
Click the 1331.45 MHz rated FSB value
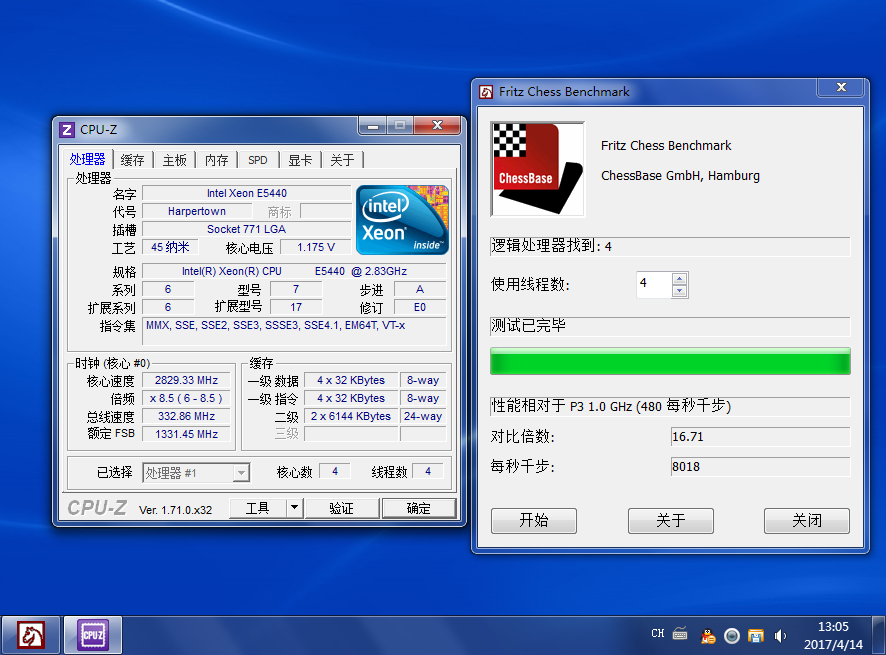coord(186,435)
